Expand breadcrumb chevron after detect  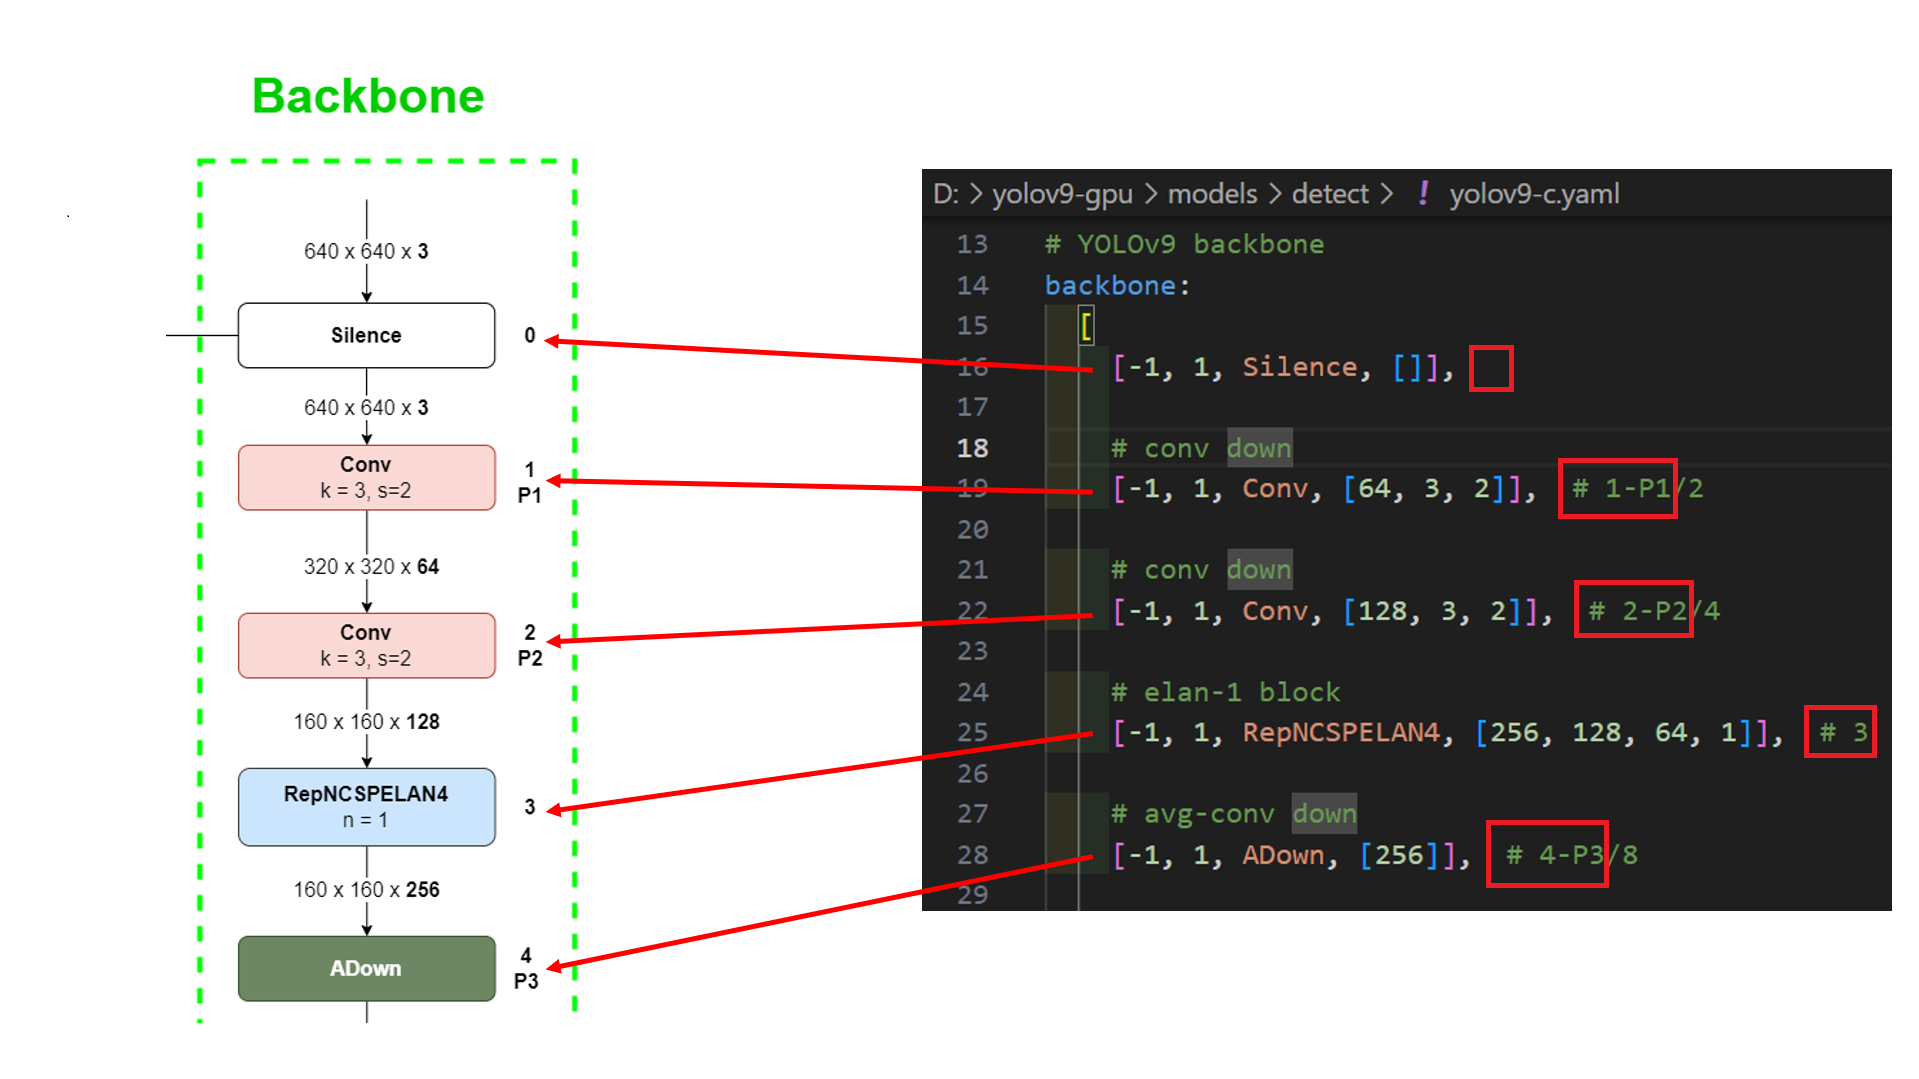tap(1387, 194)
